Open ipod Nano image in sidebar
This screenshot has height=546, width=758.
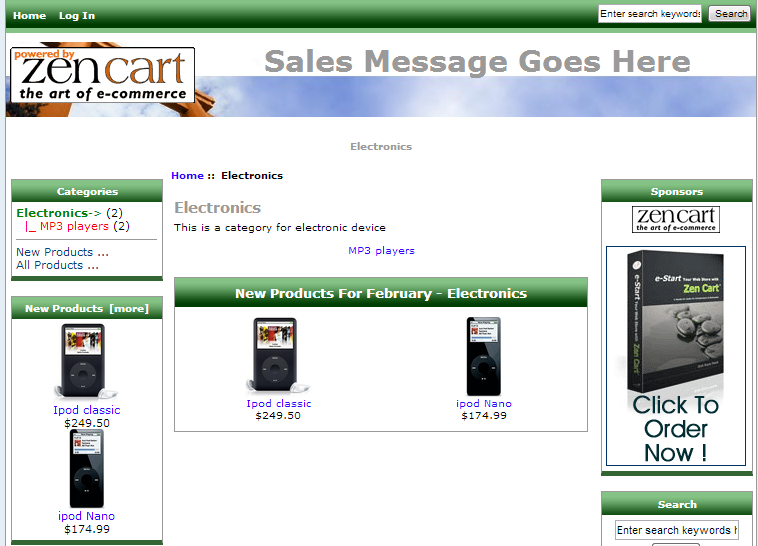[86, 468]
